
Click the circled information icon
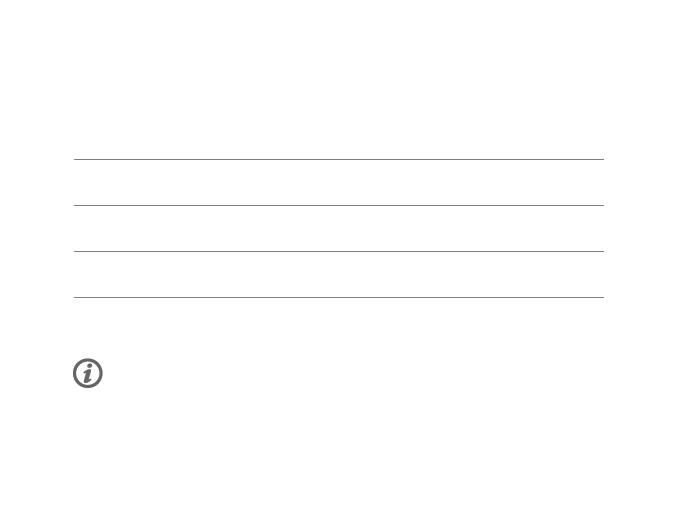88,373
